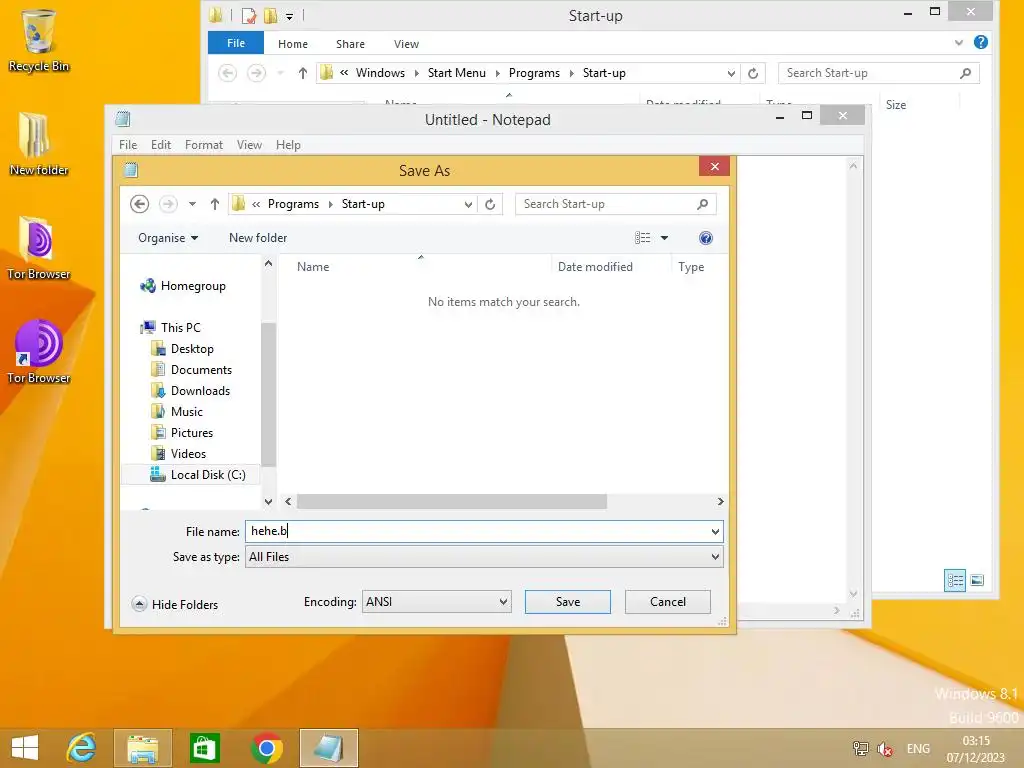Screen dimensions: 1024x768
Task: Open Notepad View menu
Action: [x=249, y=145]
